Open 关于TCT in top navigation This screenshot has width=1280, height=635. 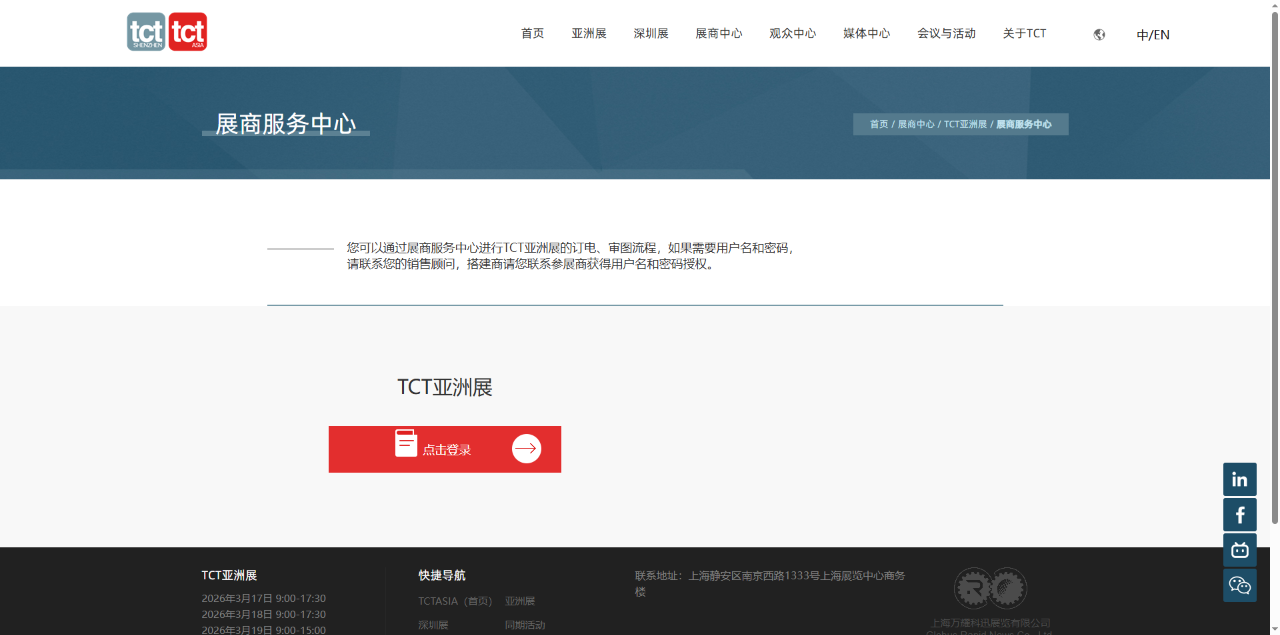pyautogui.click(x=1024, y=33)
